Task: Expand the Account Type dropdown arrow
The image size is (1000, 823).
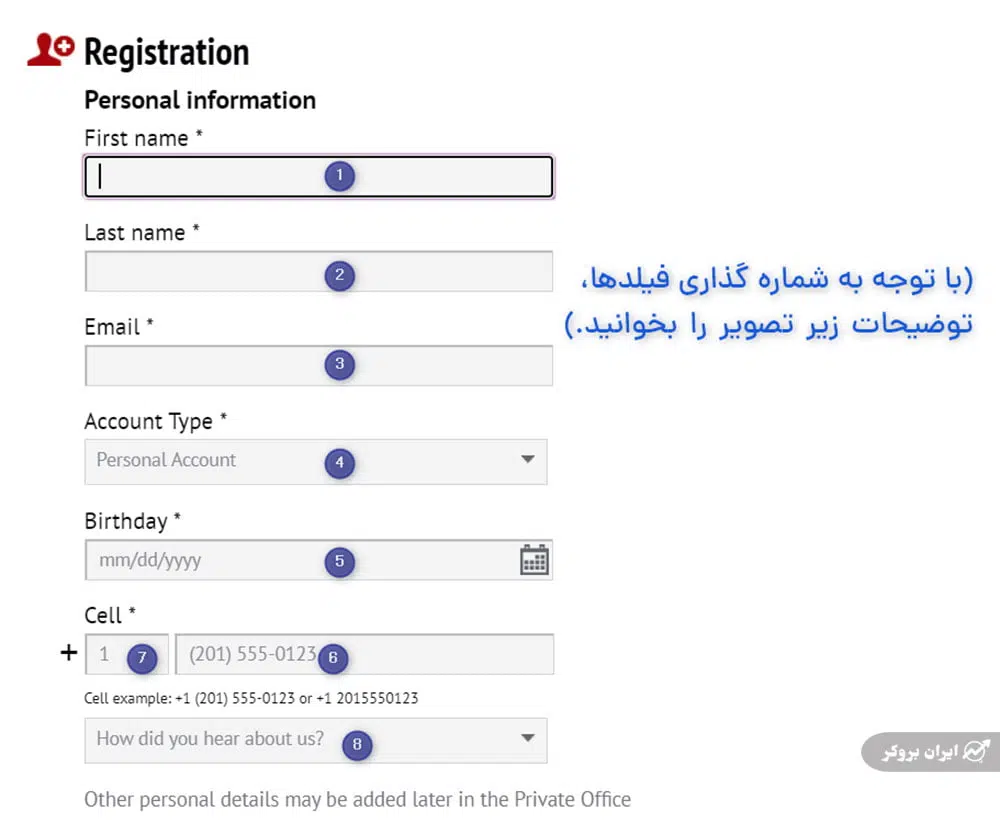Action: tap(528, 460)
